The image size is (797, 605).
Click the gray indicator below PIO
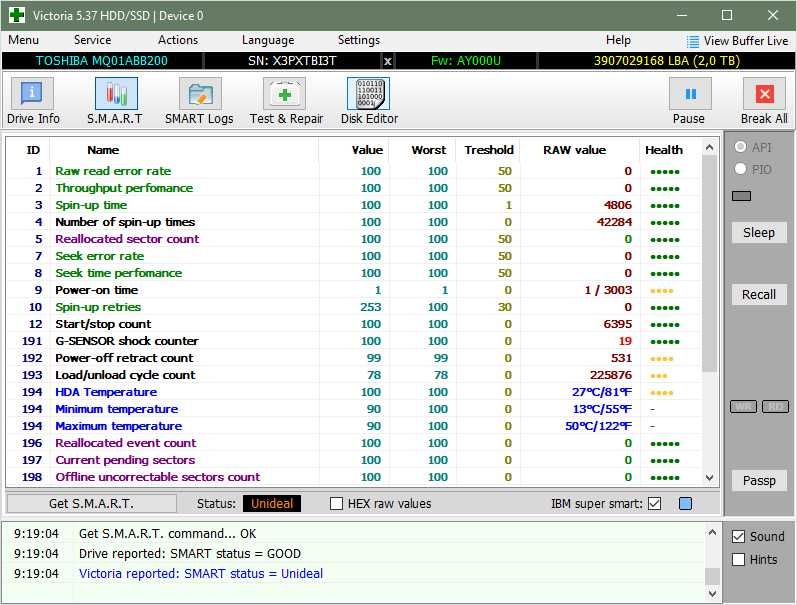(741, 196)
